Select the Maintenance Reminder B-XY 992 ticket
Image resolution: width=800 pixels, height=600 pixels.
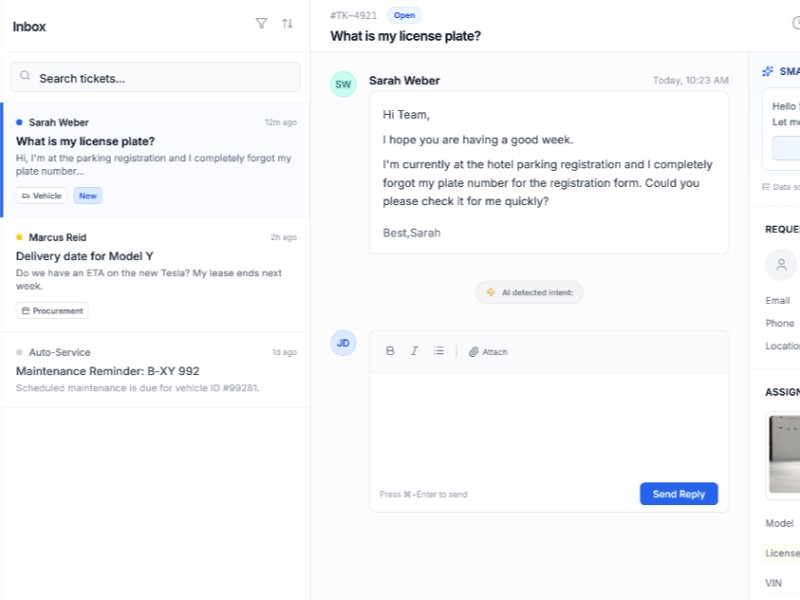tap(155, 371)
